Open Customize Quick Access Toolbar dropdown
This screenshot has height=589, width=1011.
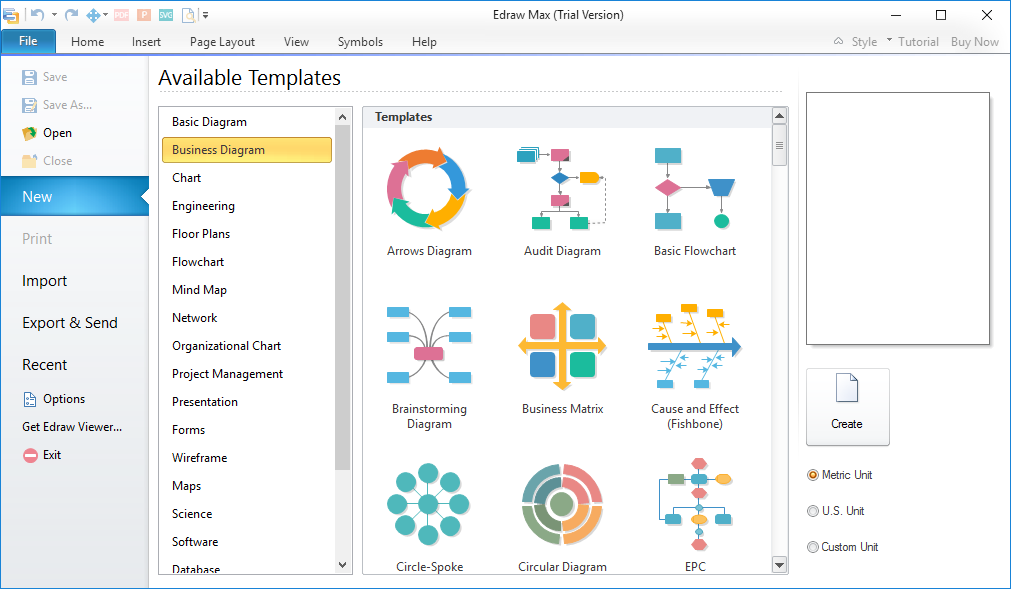pos(206,14)
